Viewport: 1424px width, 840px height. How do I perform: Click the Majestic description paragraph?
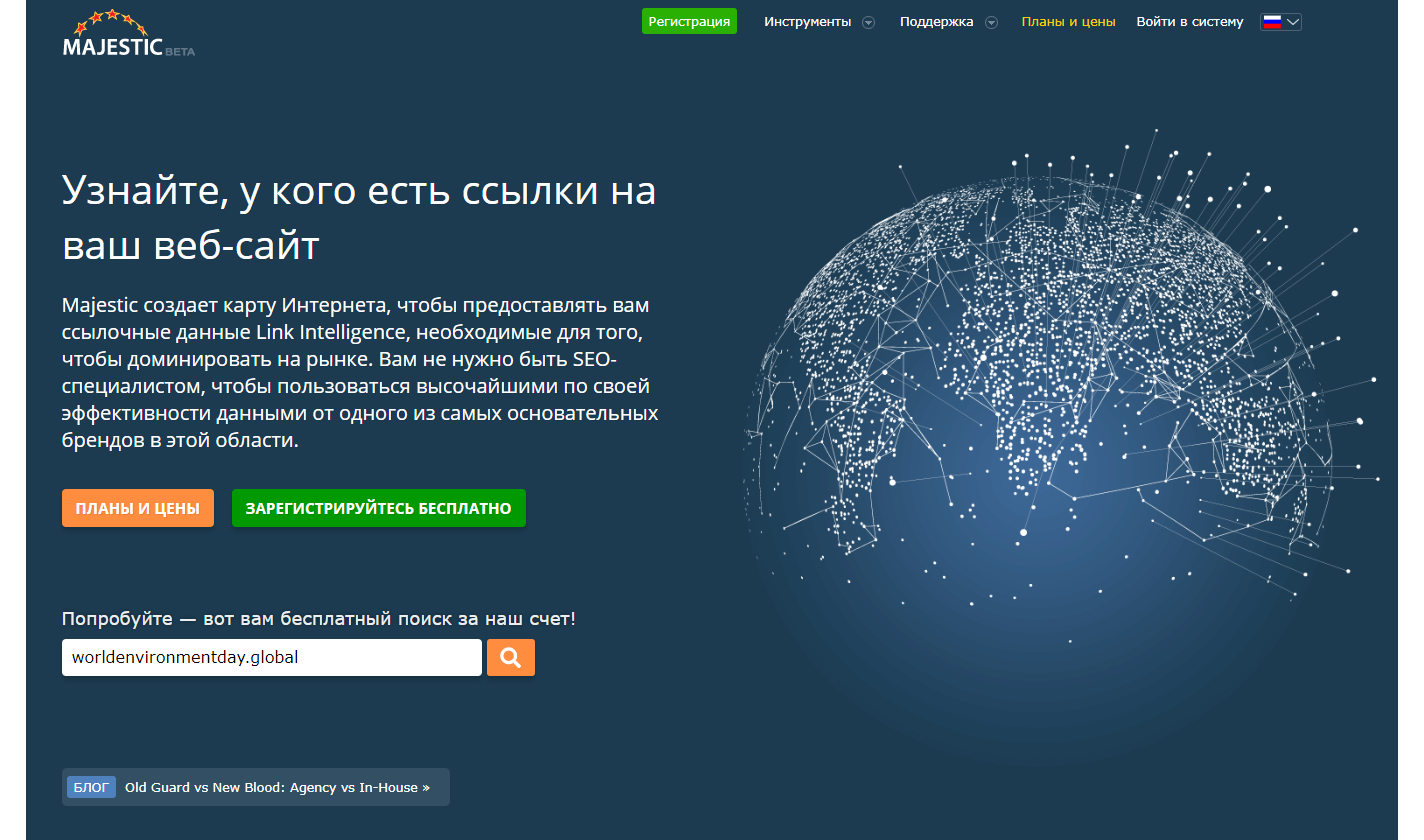[360, 372]
